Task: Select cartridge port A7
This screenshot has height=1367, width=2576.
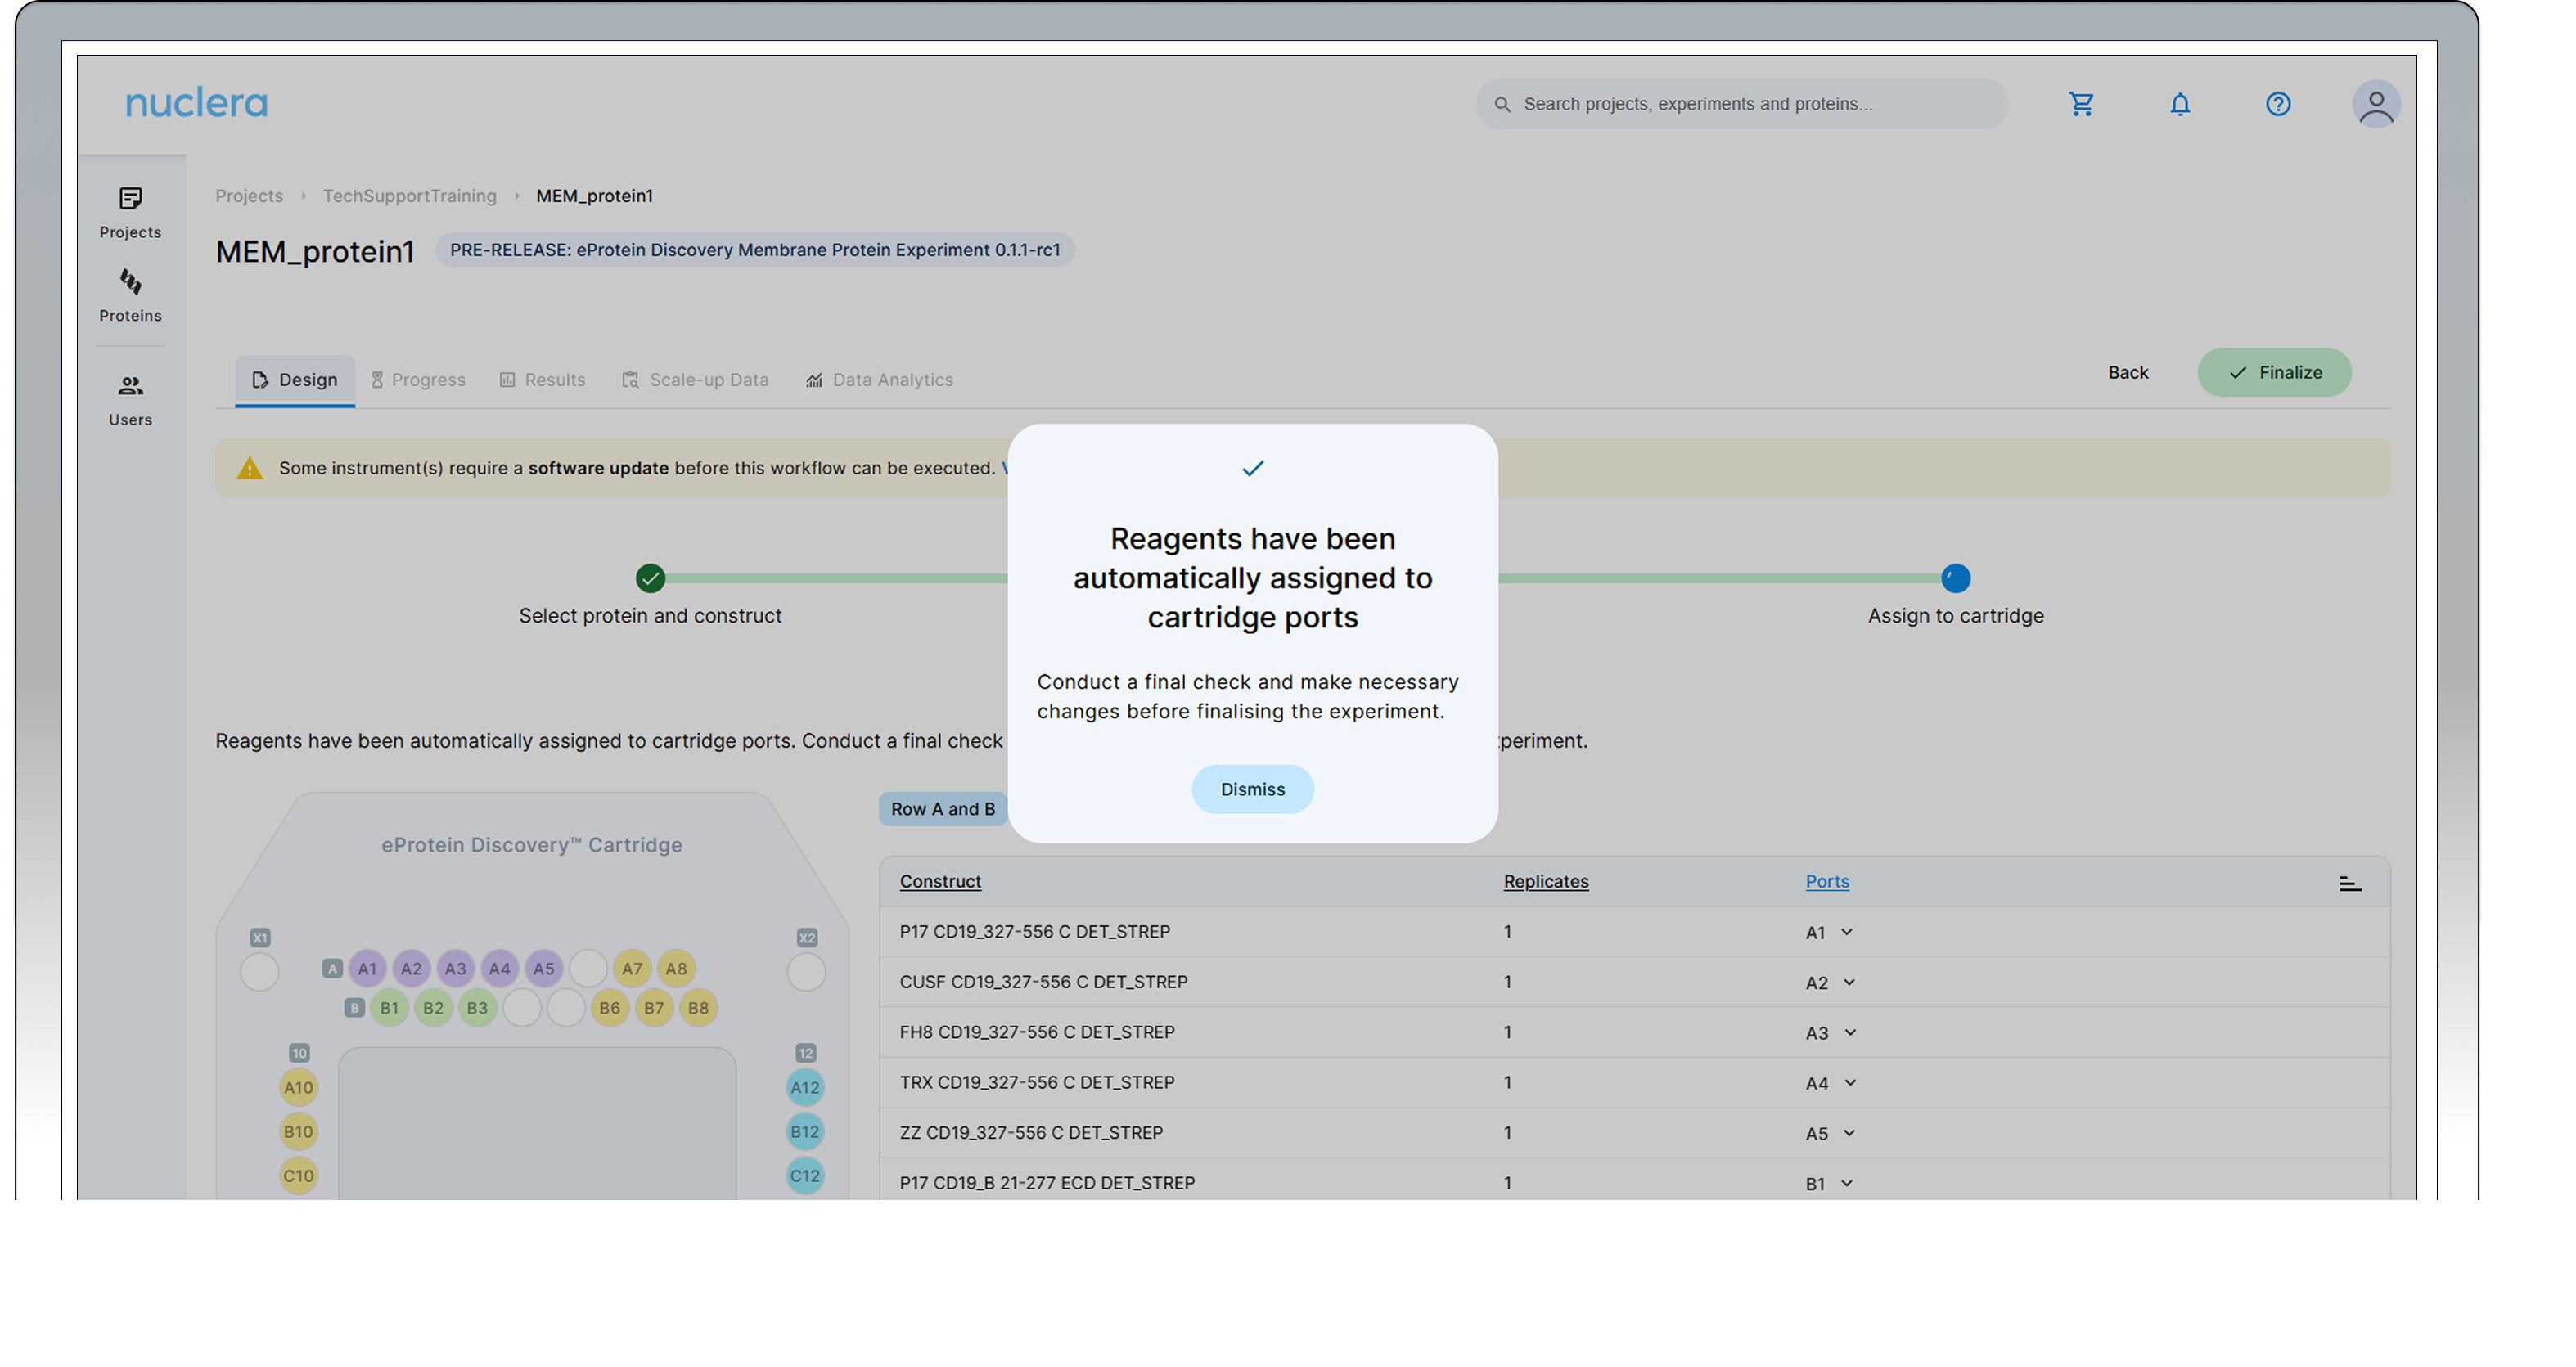Action: 632,968
